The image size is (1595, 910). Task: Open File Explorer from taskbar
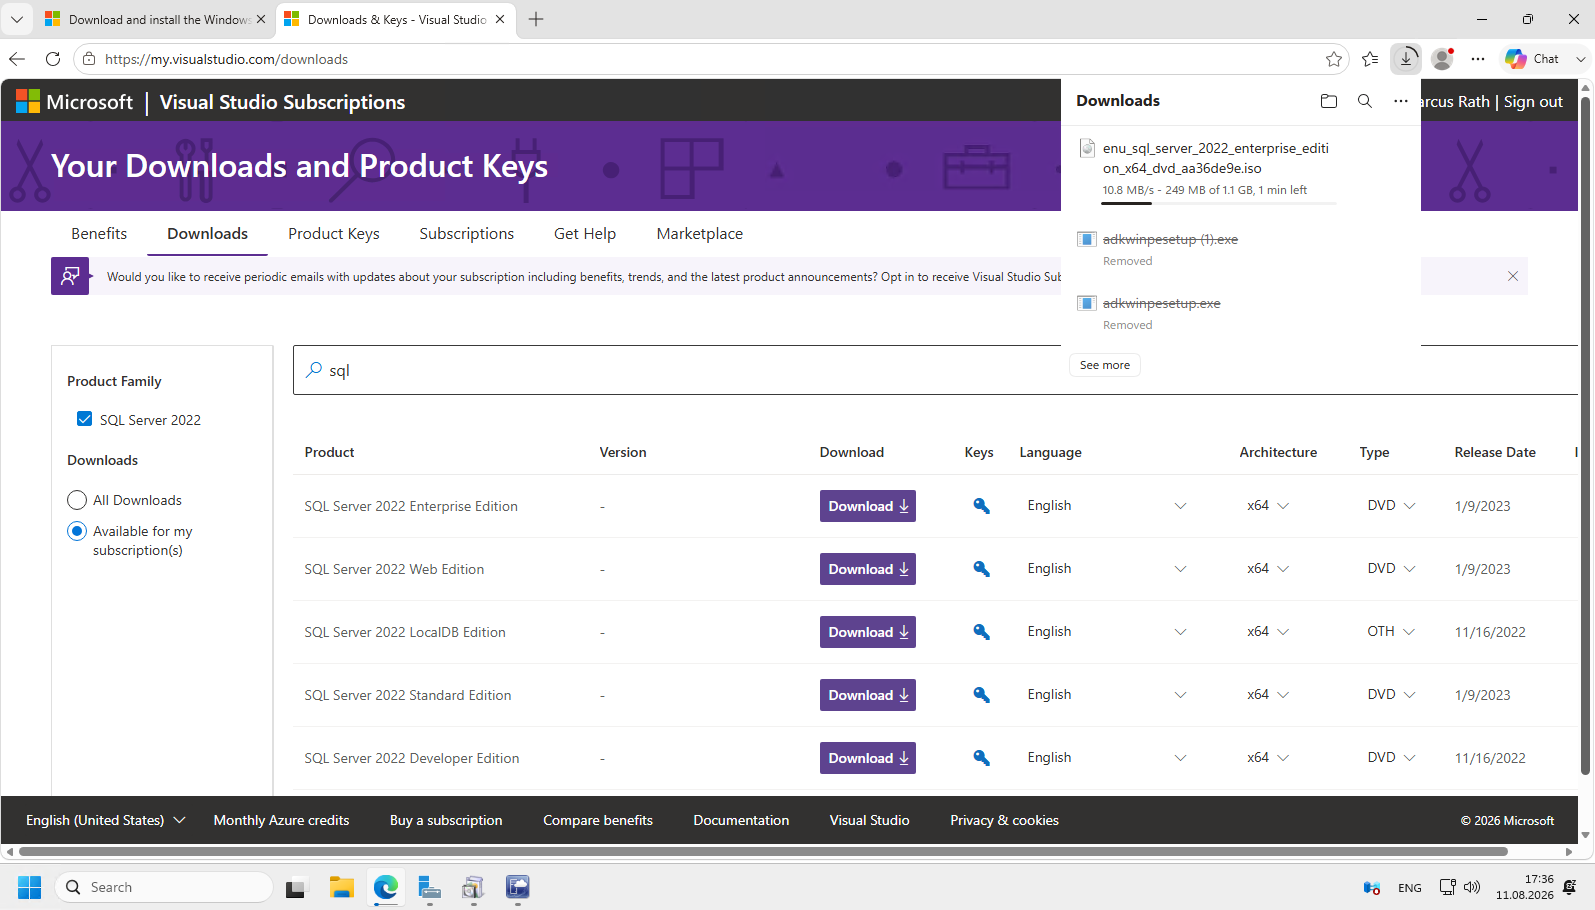point(342,887)
